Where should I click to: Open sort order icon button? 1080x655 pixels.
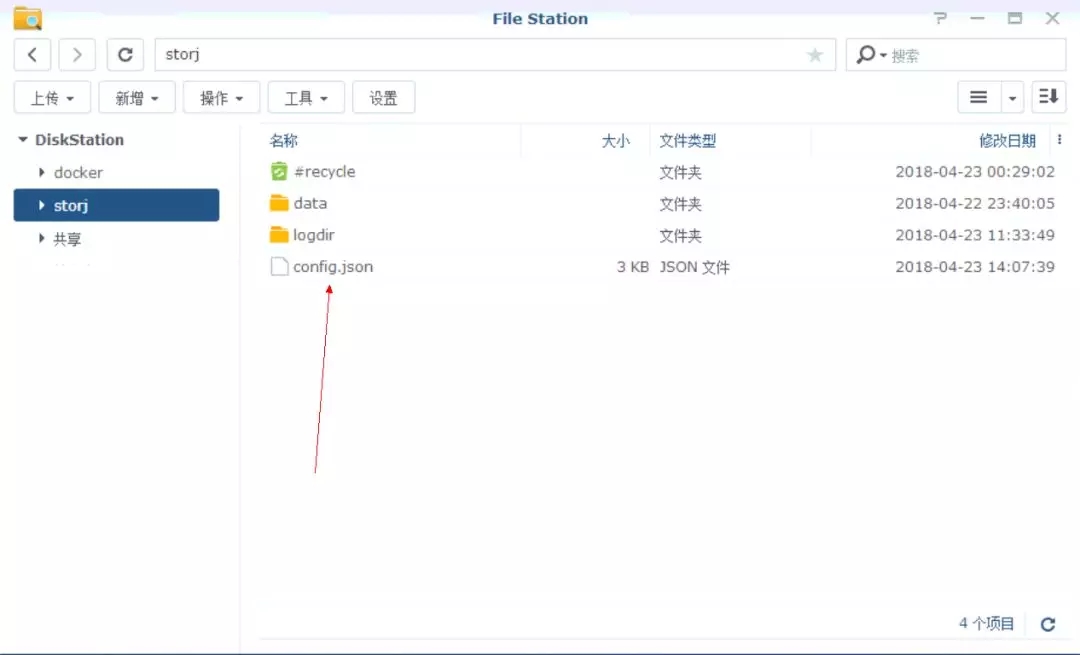[x=1048, y=97]
